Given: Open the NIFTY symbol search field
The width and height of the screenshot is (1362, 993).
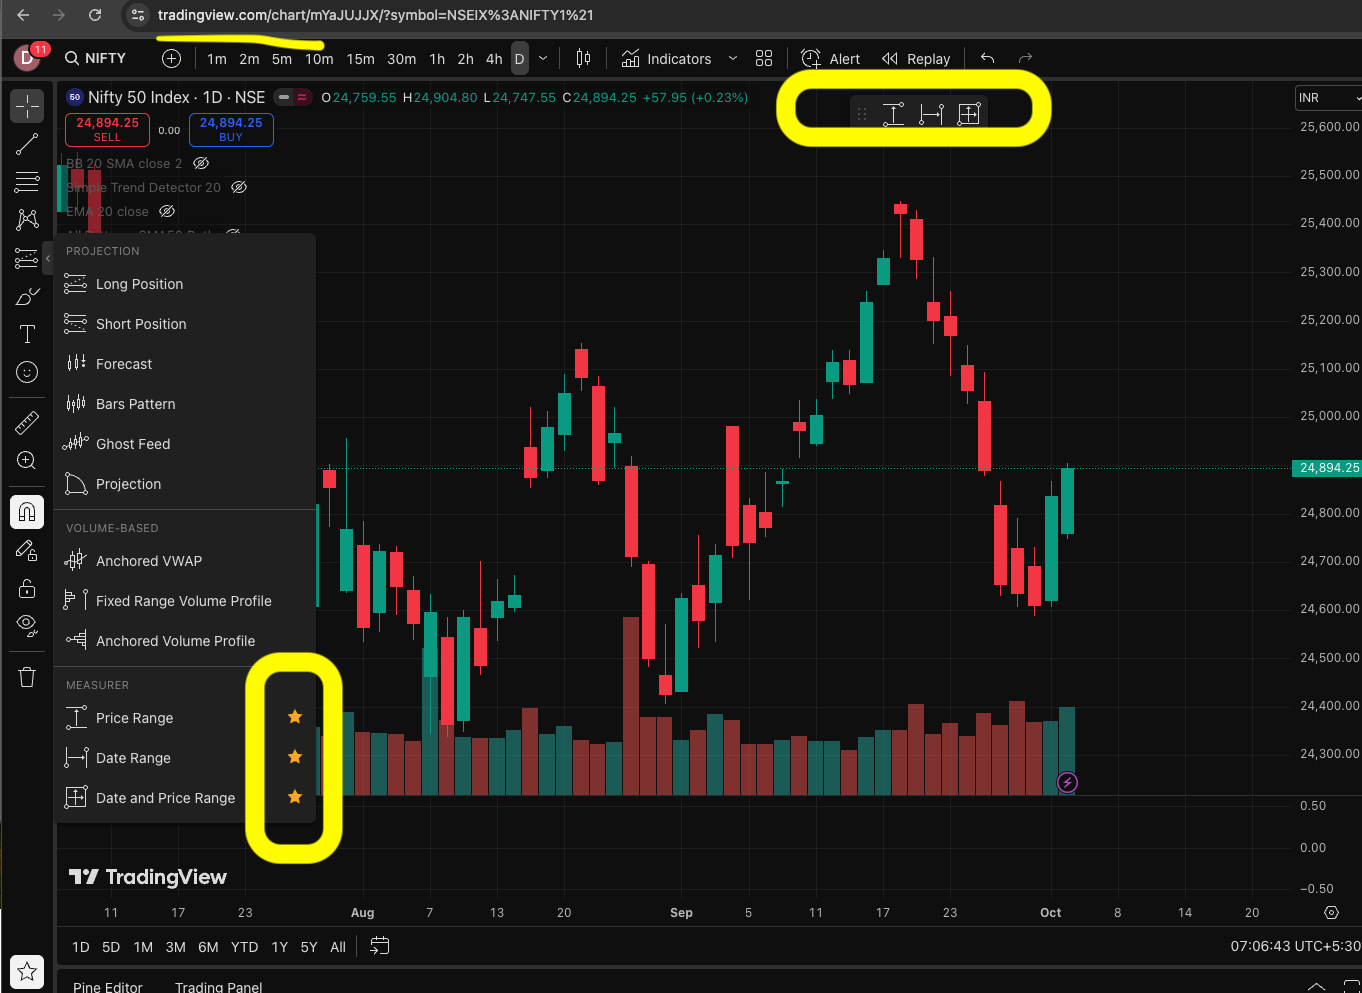Looking at the screenshot, I should pos(96,58).
